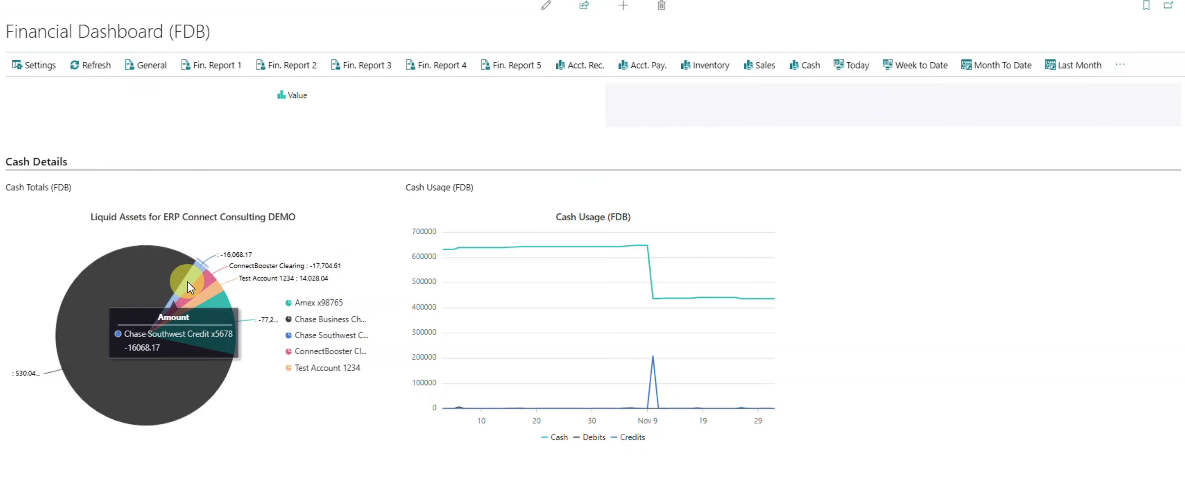Image resolution: width=1185 pixels, height=478 pixels.
Task: Set period to Today
Action: pos(851,65)
